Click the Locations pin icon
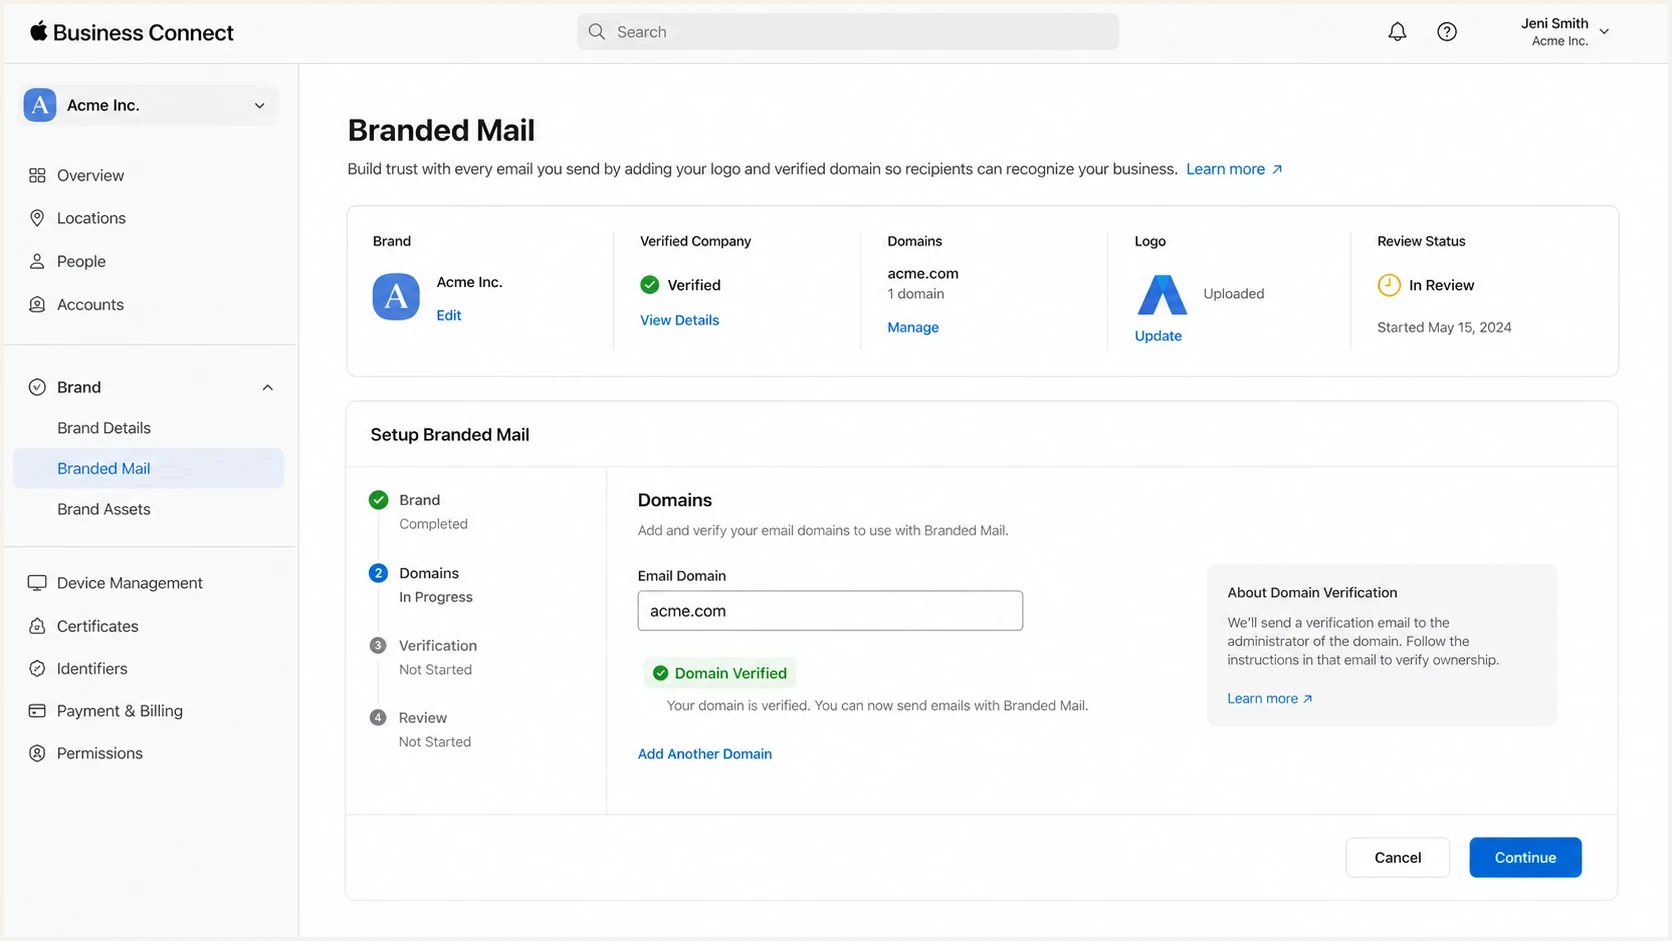This screenshot has height=941, width=1672. tap(37, 218)
